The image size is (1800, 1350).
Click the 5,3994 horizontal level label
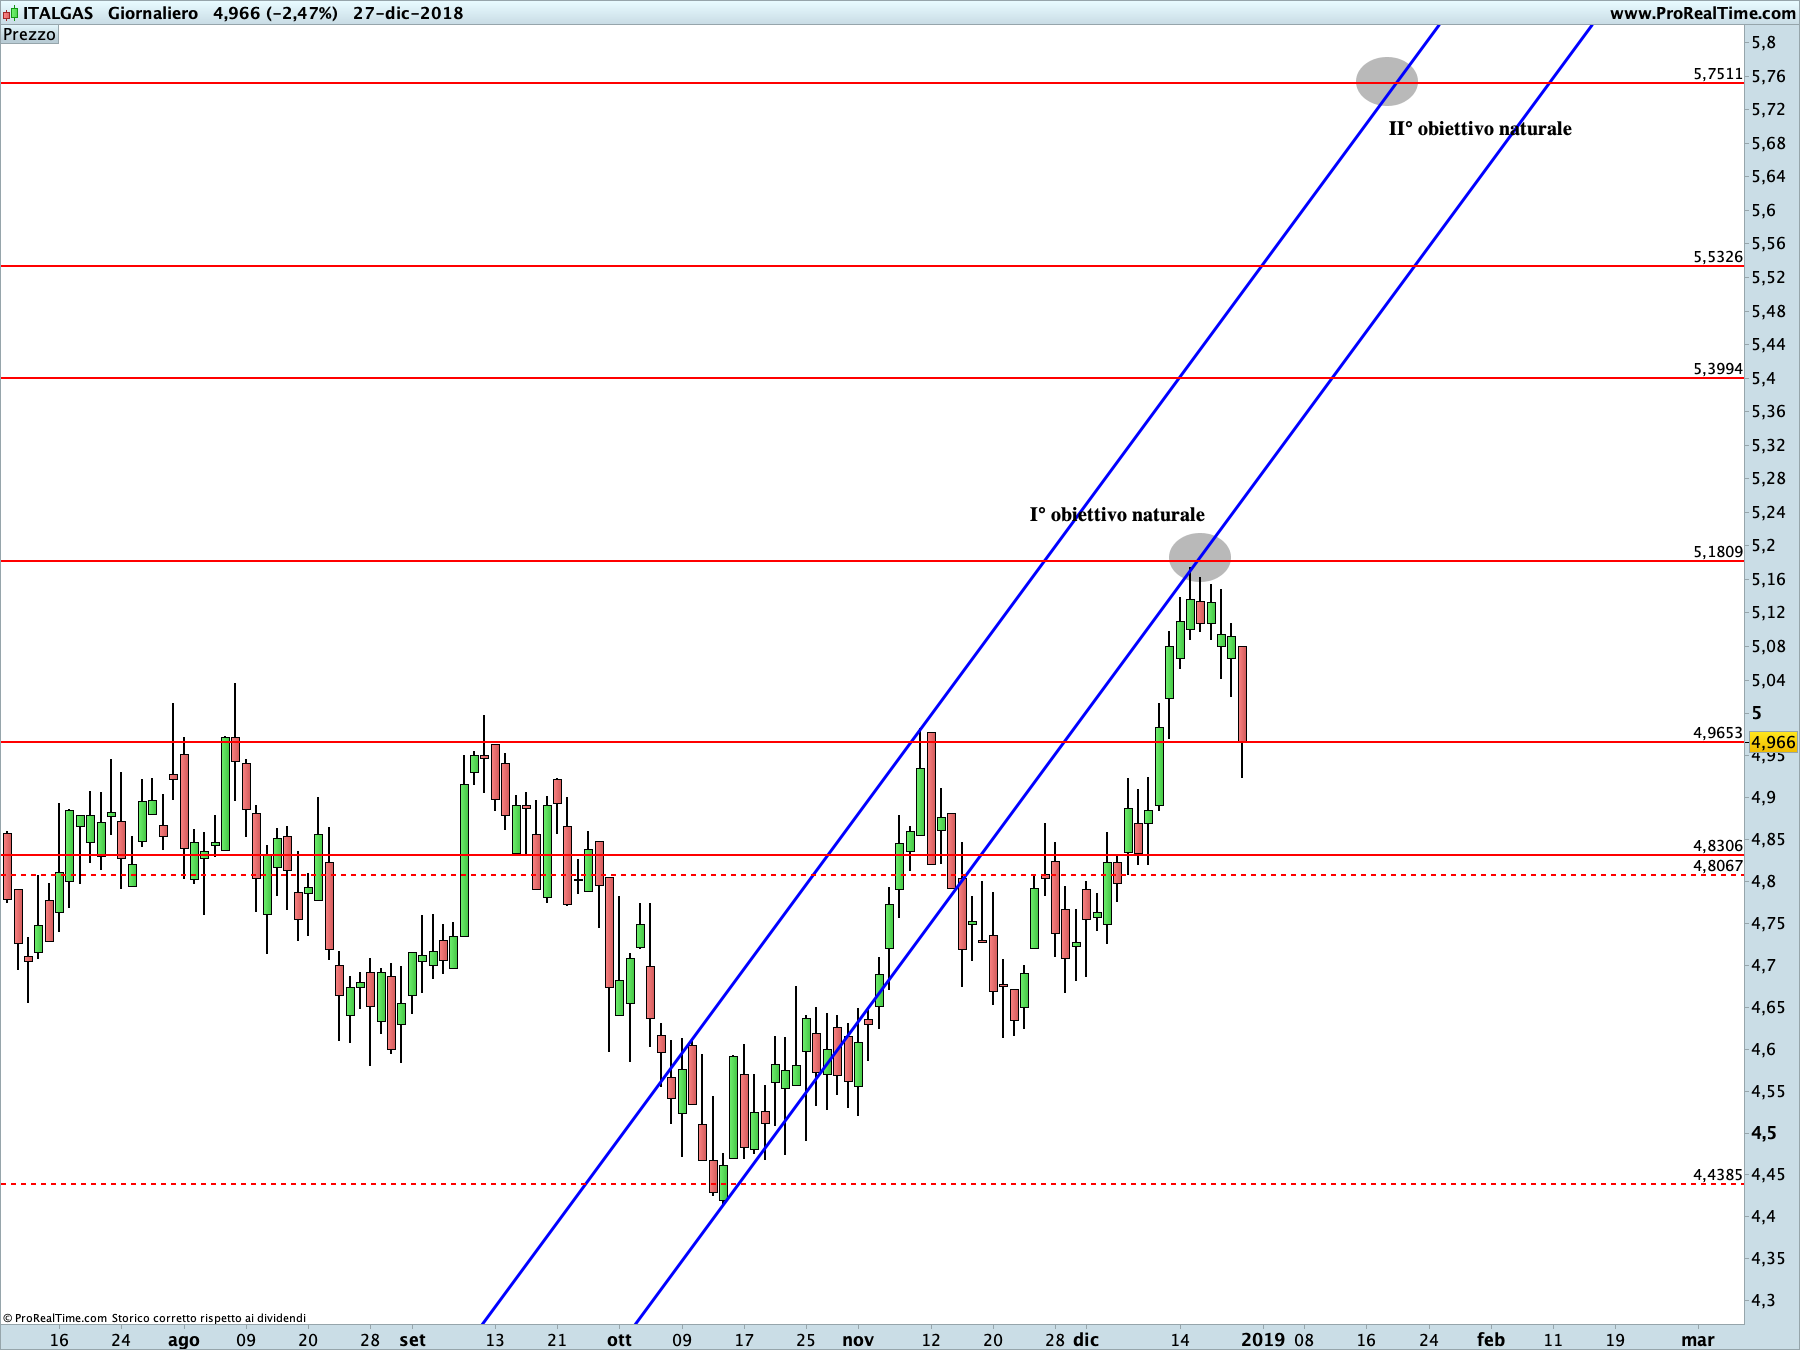1718,369
